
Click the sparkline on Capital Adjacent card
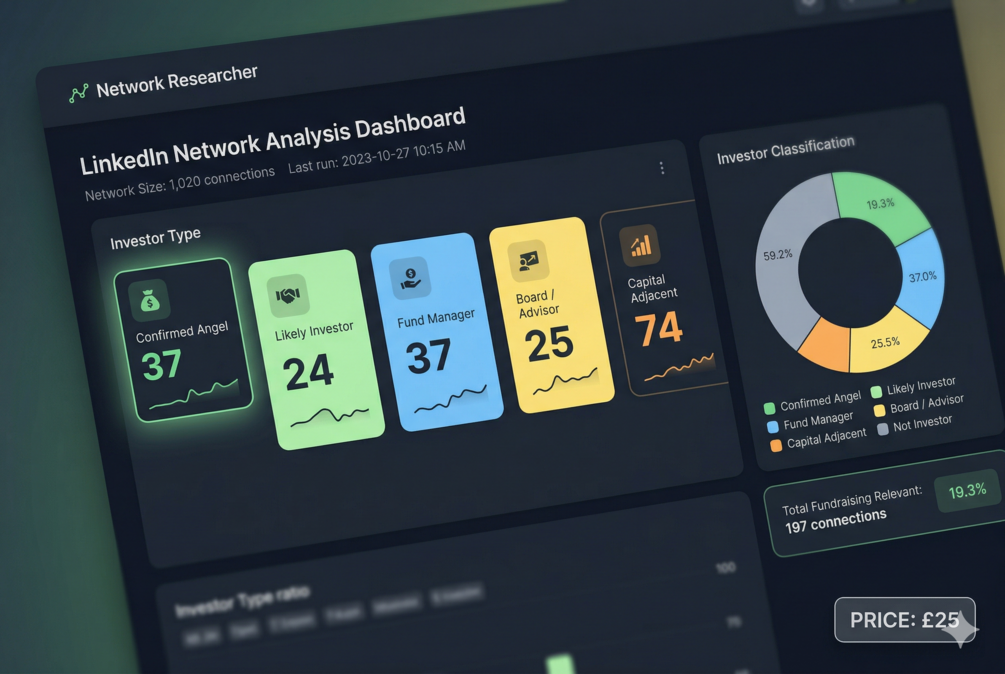pos(679,366)
